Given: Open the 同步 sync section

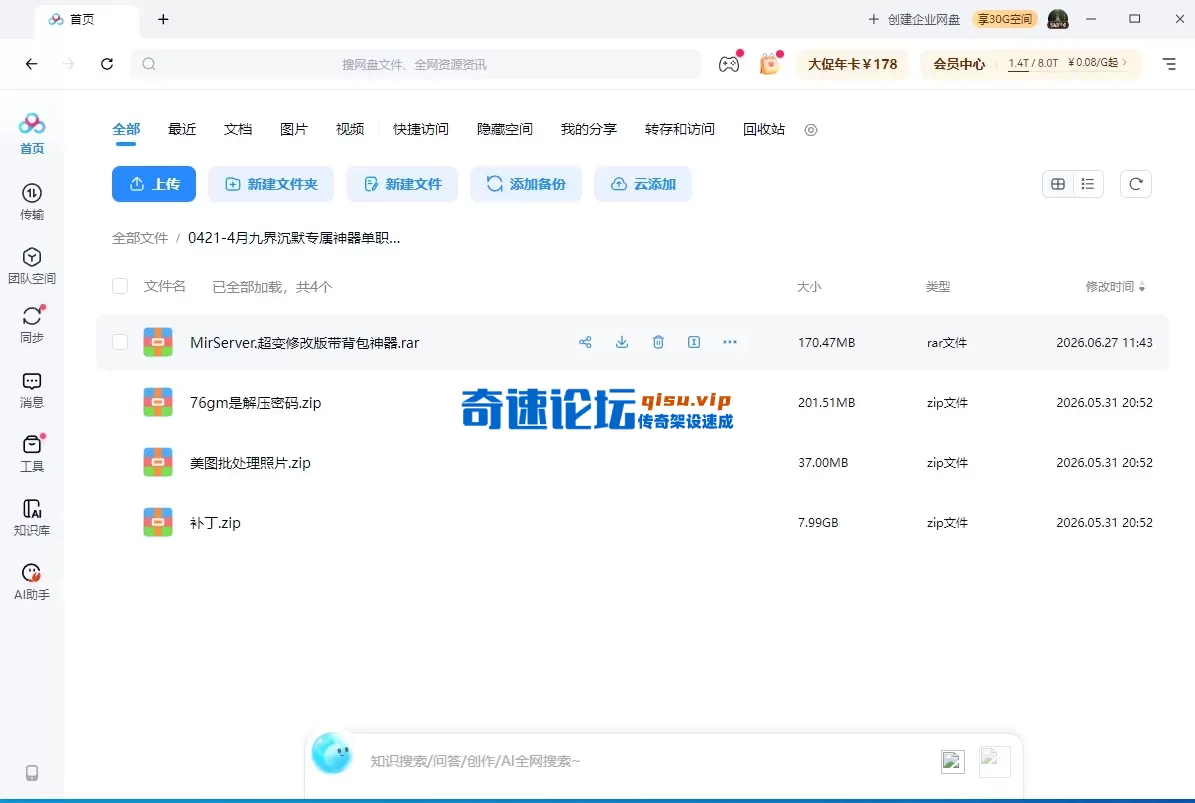Looking at the screenshot, I should tap(31, 325).
